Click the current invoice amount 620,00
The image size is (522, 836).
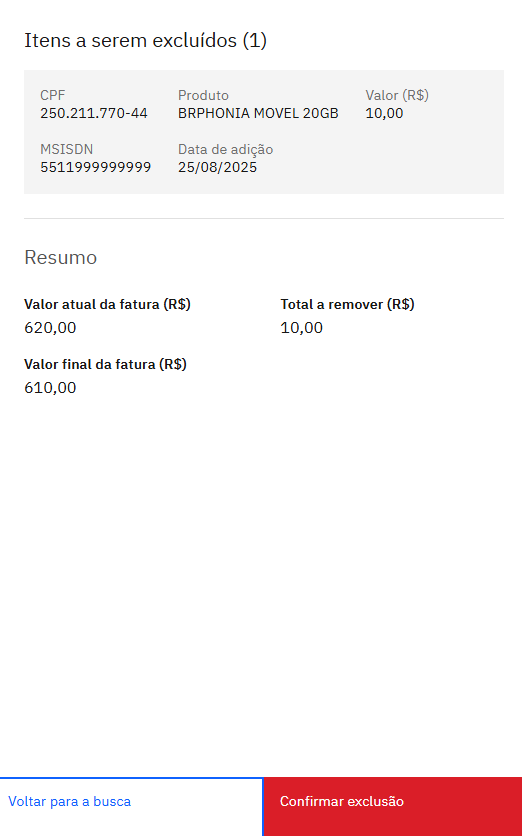(x=50, y=328)
